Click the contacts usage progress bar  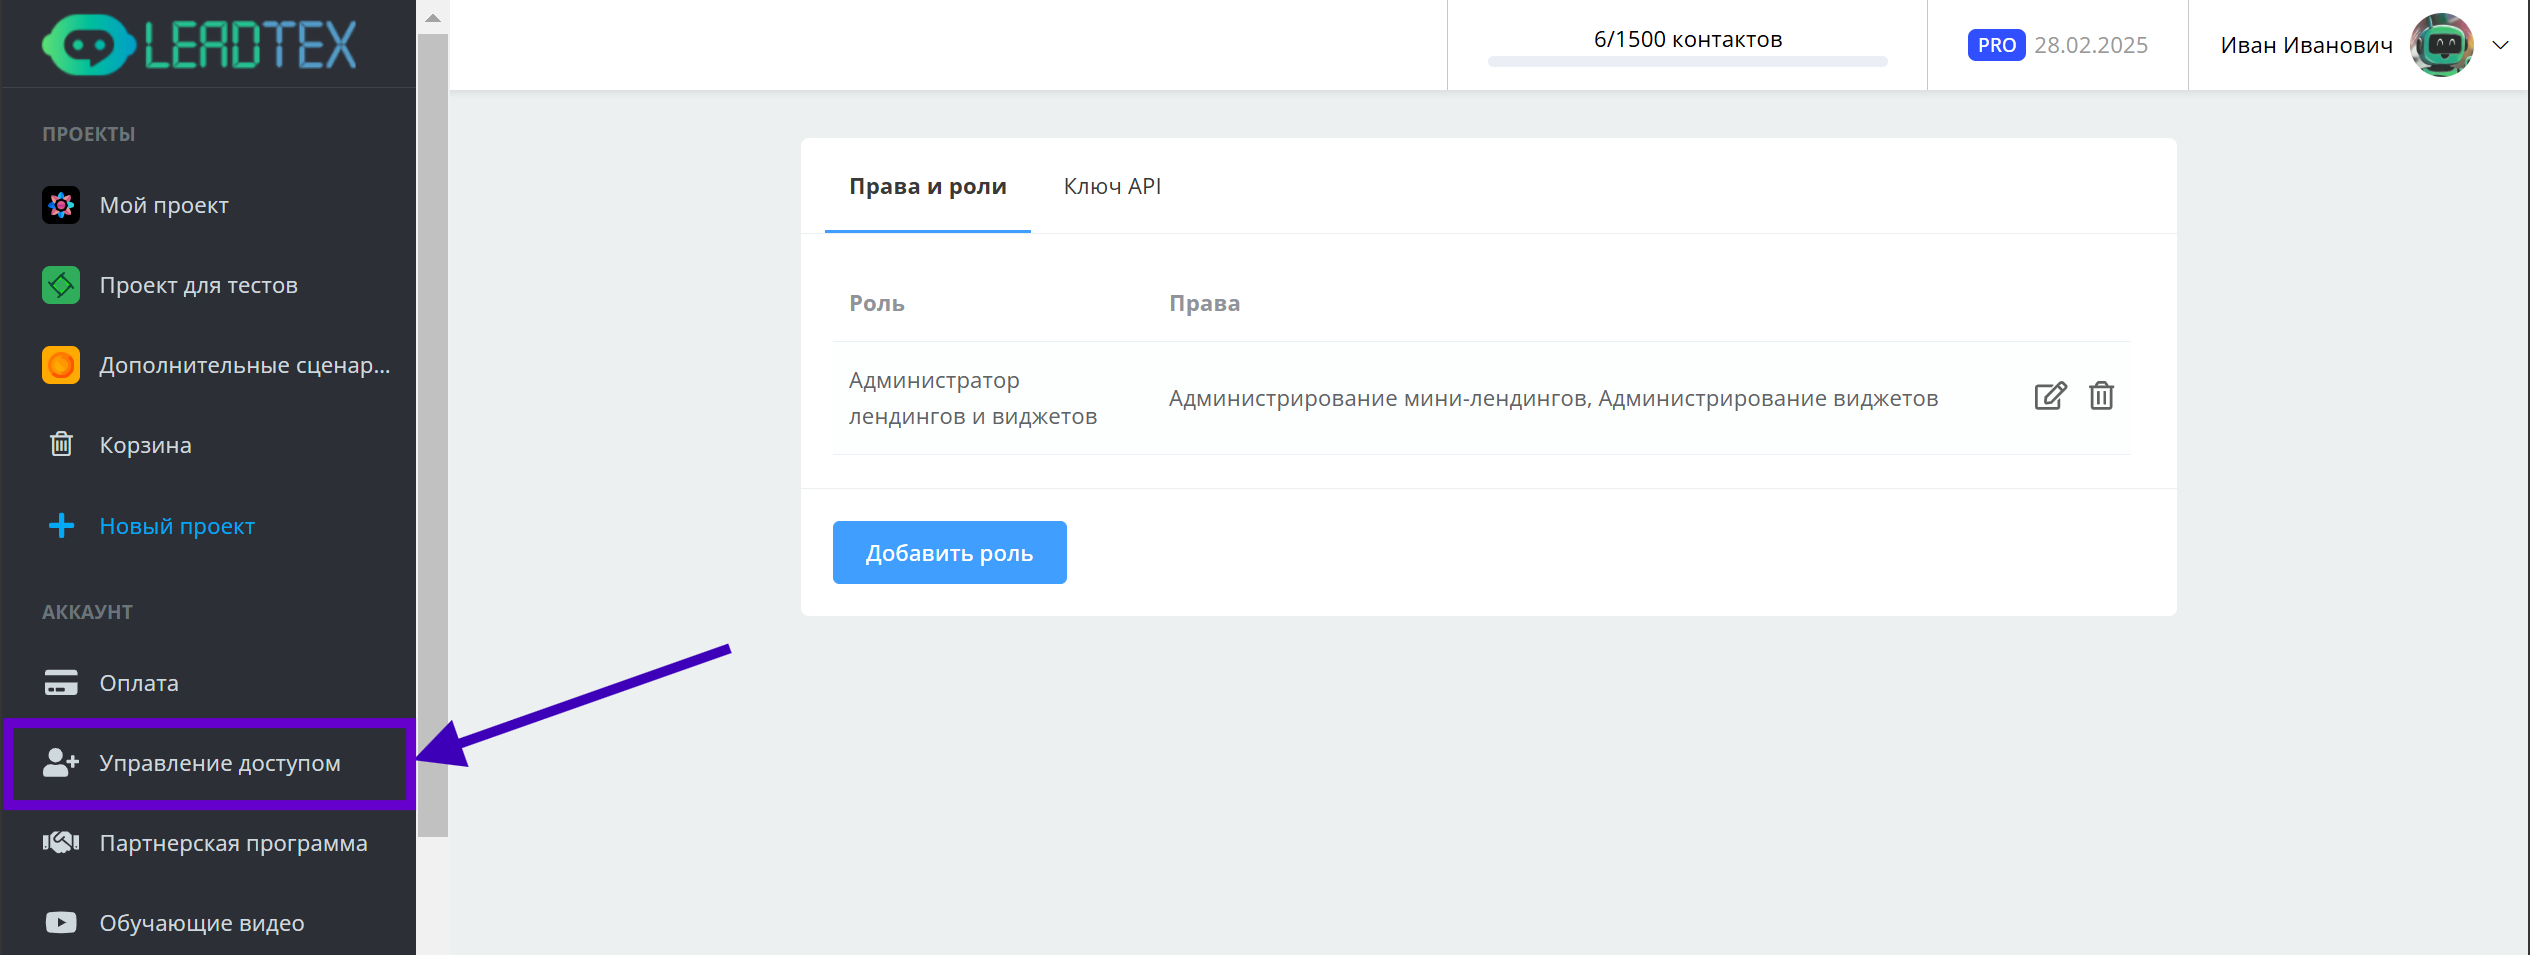[x=1687, y=62]
